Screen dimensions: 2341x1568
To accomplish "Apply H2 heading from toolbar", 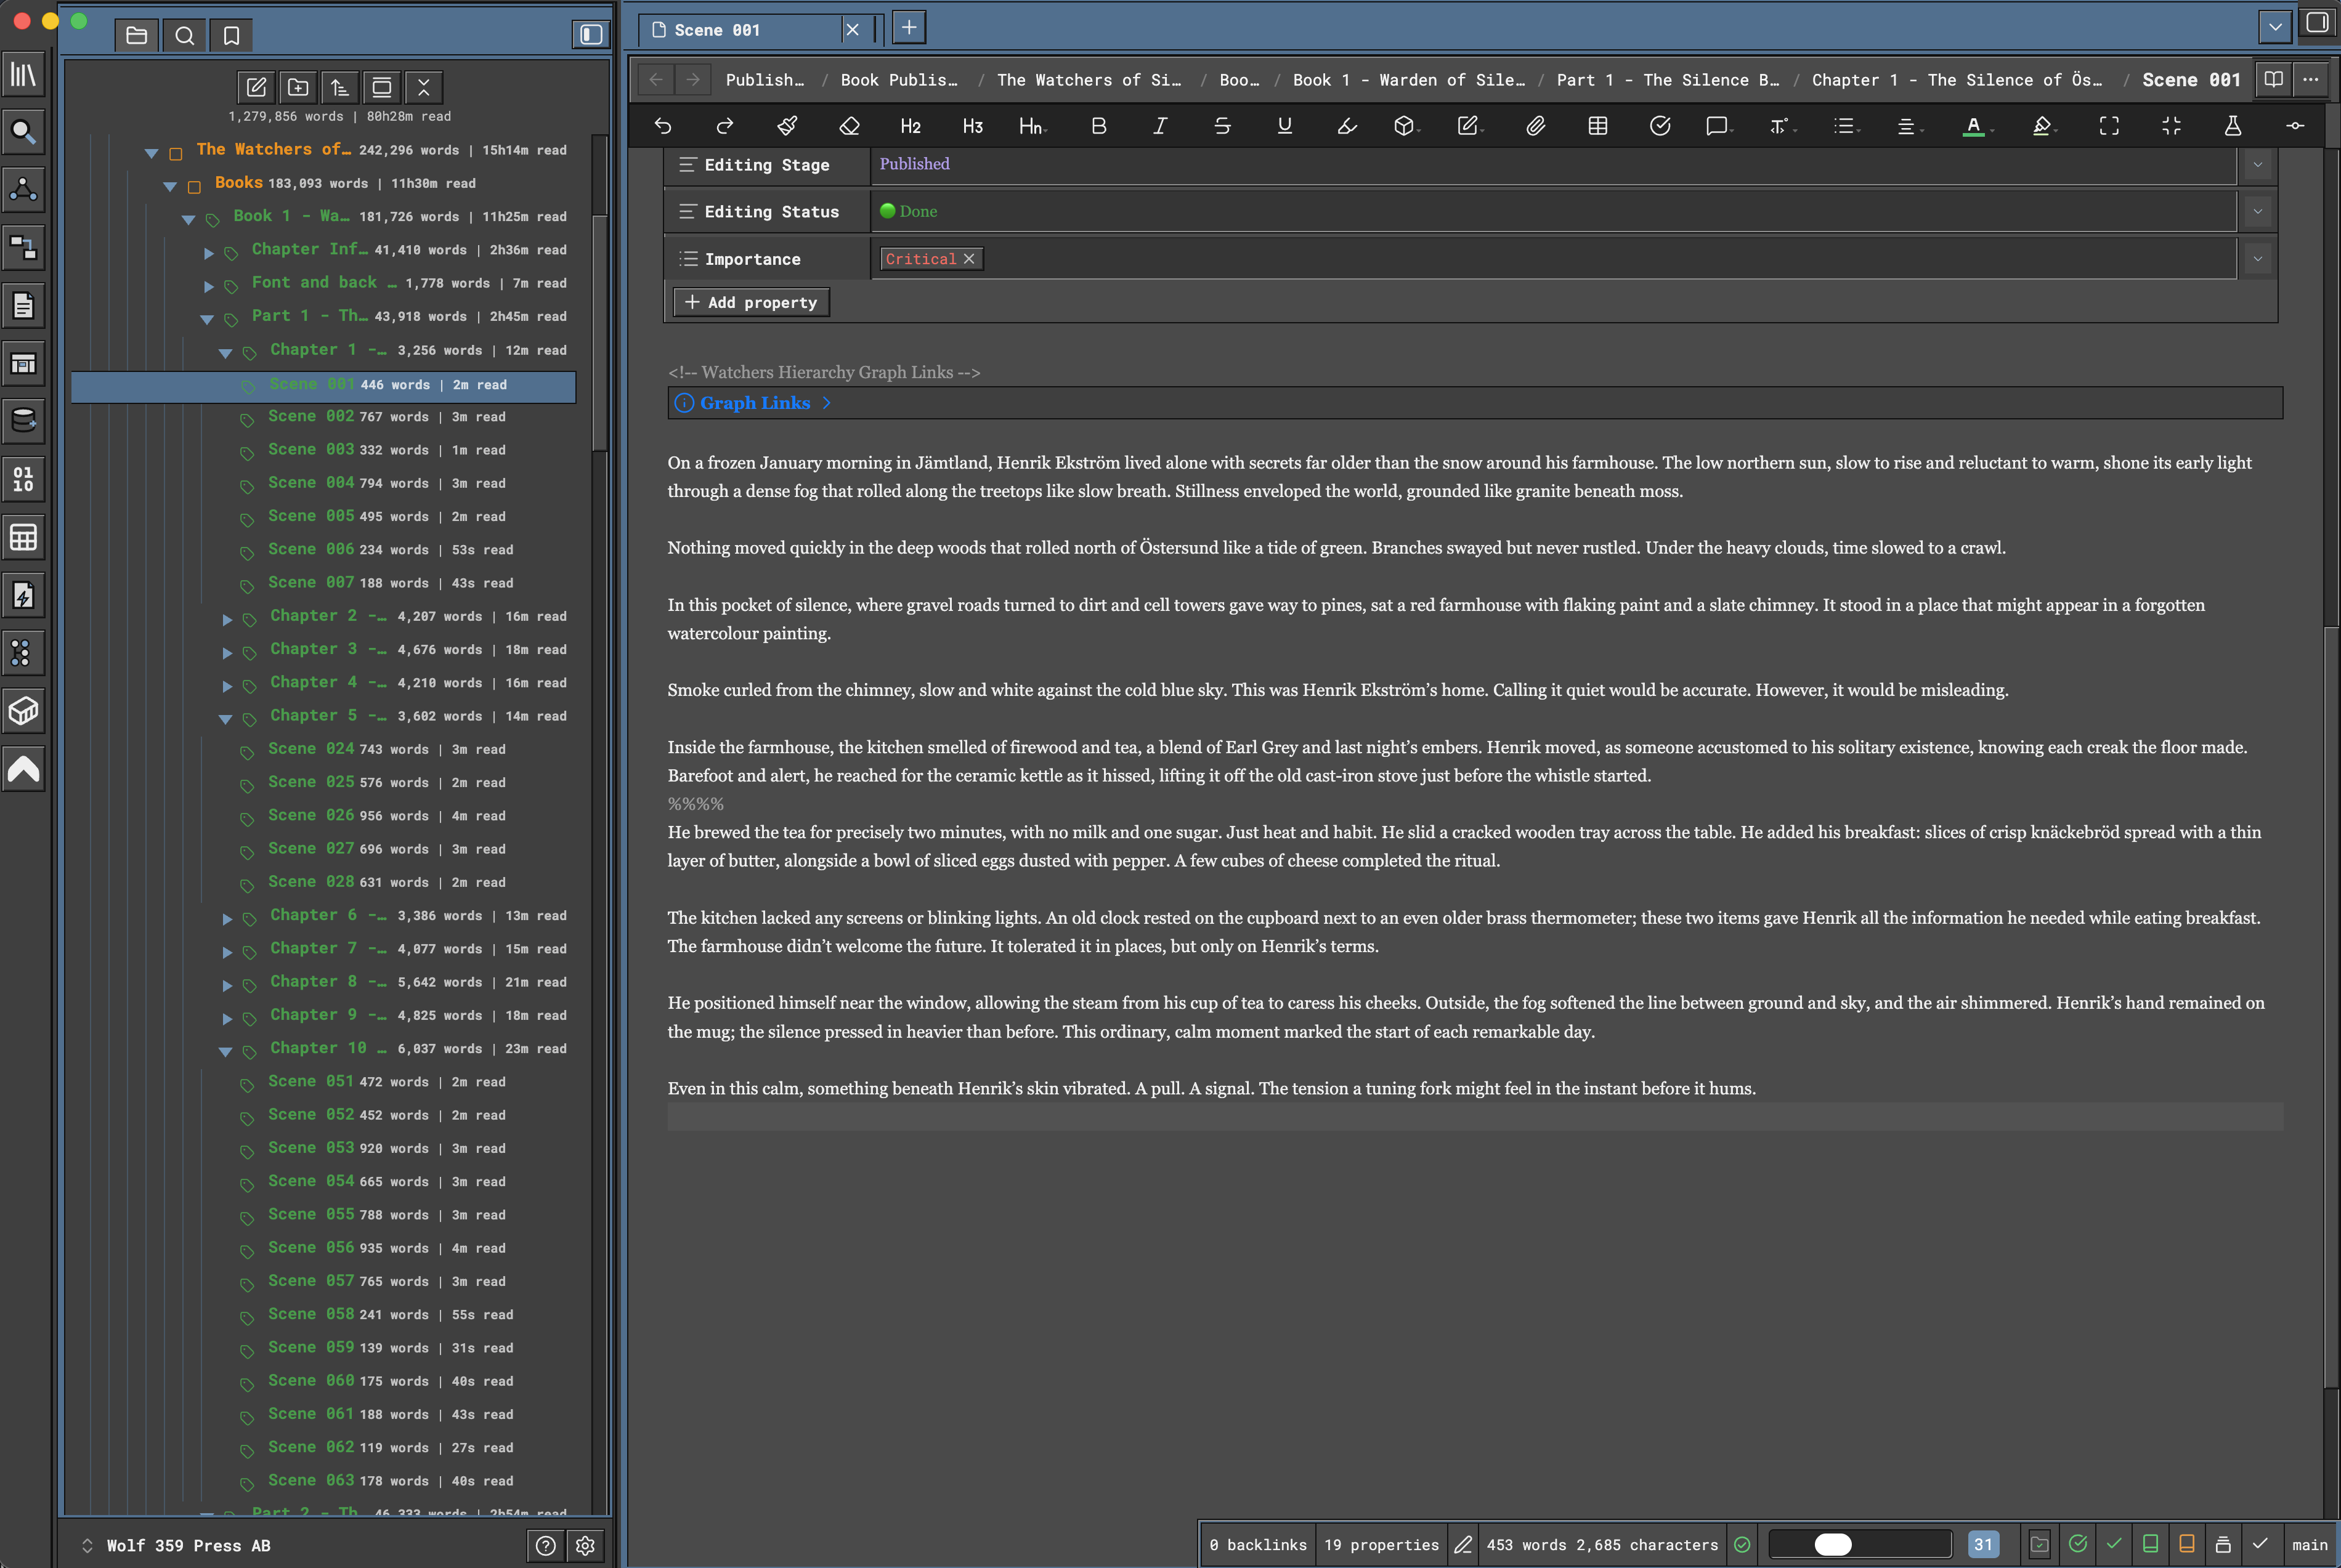I will 910,126.
